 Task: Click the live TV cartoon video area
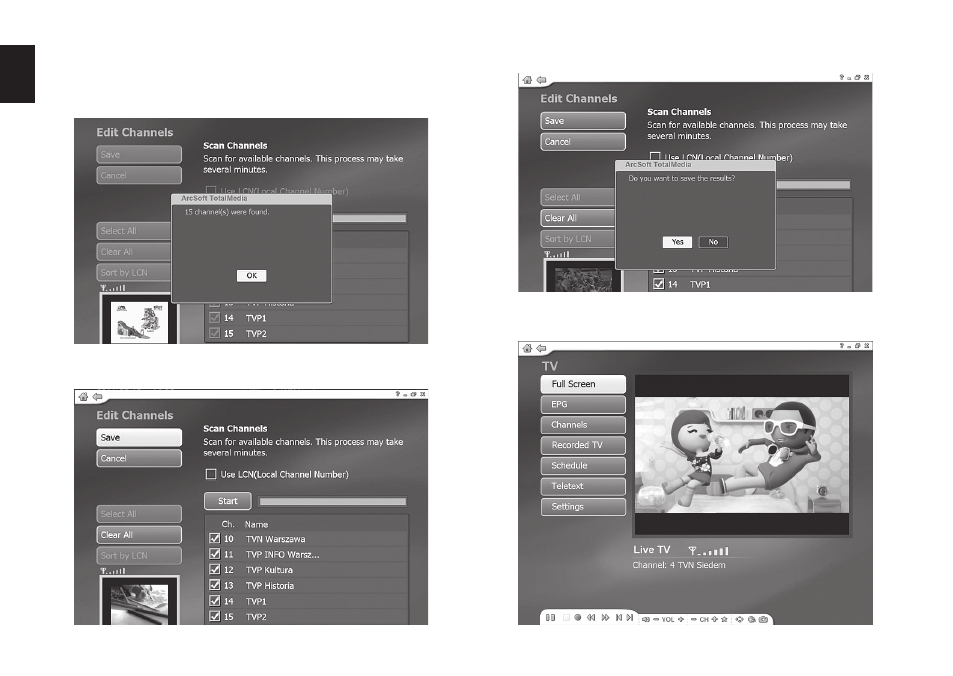[x=741, y=455]
